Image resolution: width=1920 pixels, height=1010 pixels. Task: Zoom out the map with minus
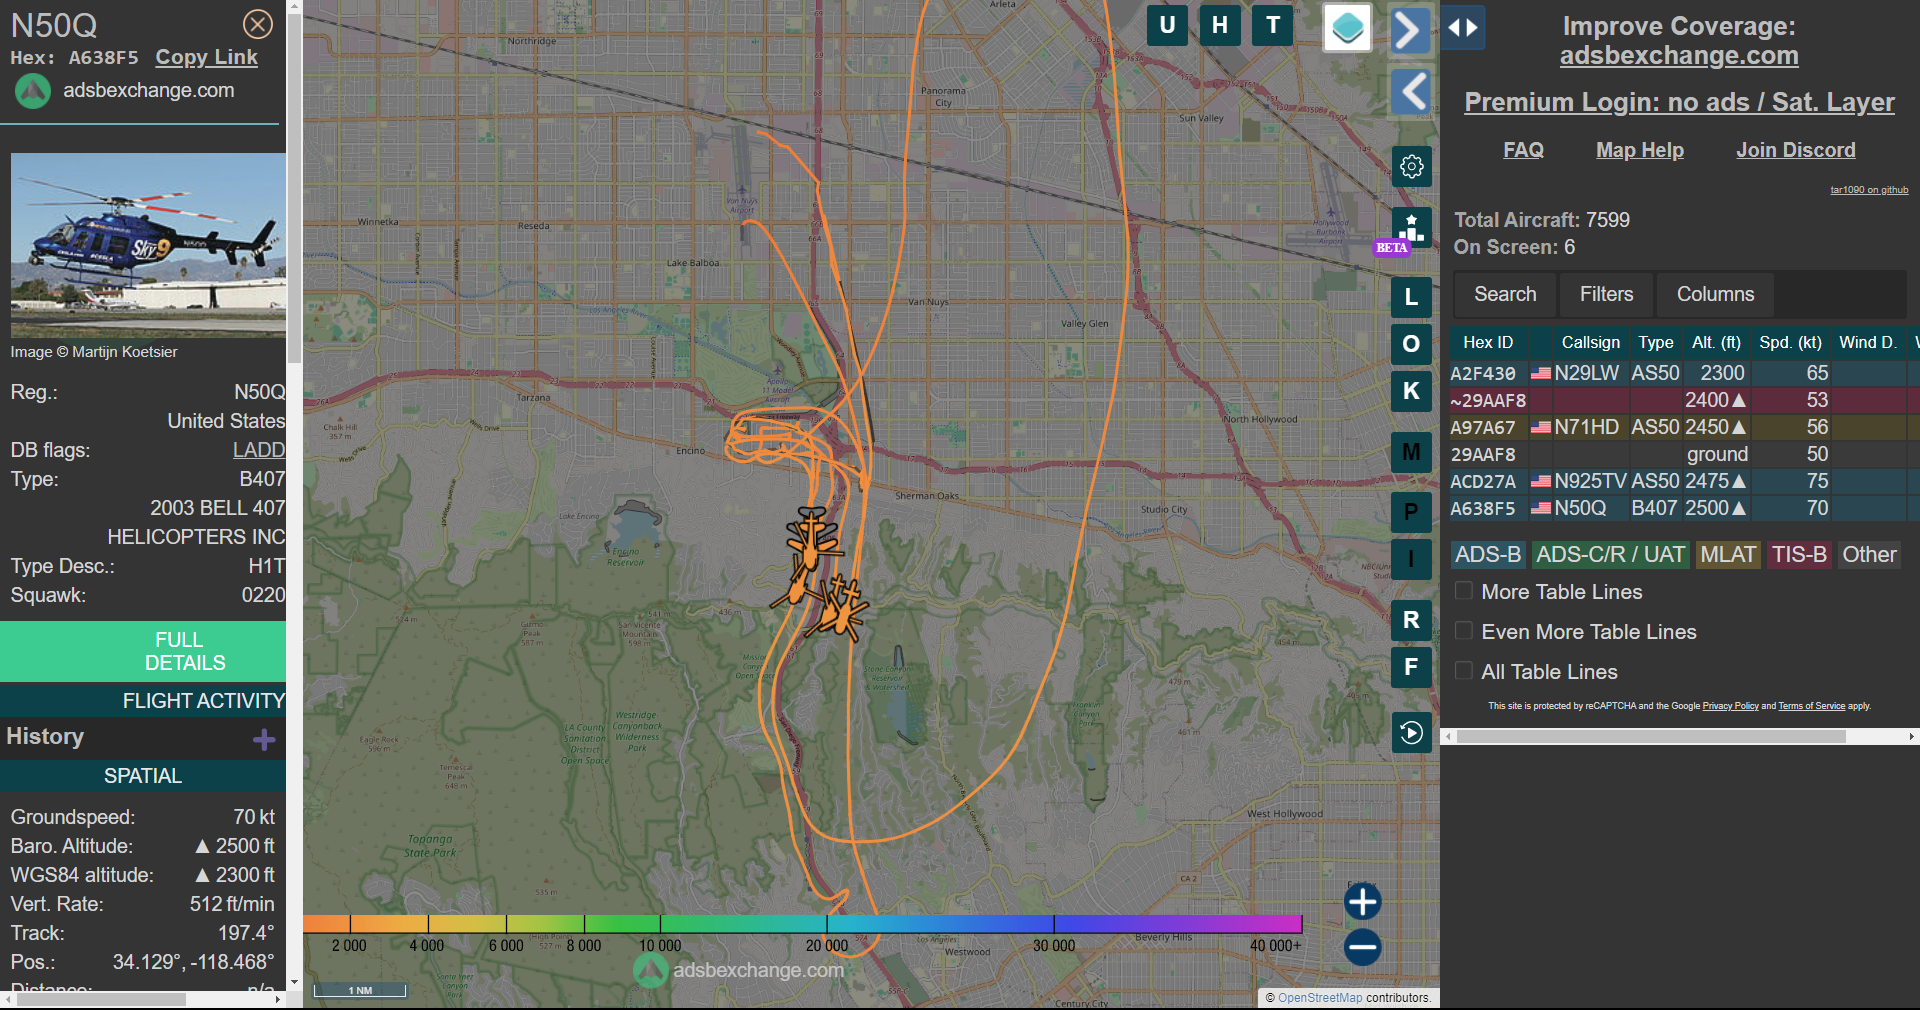pyautogui.click(x=1362, y=946)
